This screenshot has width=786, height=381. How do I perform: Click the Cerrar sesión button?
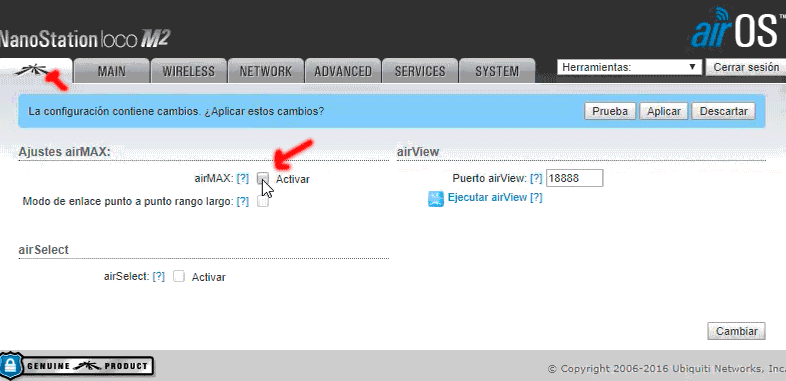[x=746, y=67]
